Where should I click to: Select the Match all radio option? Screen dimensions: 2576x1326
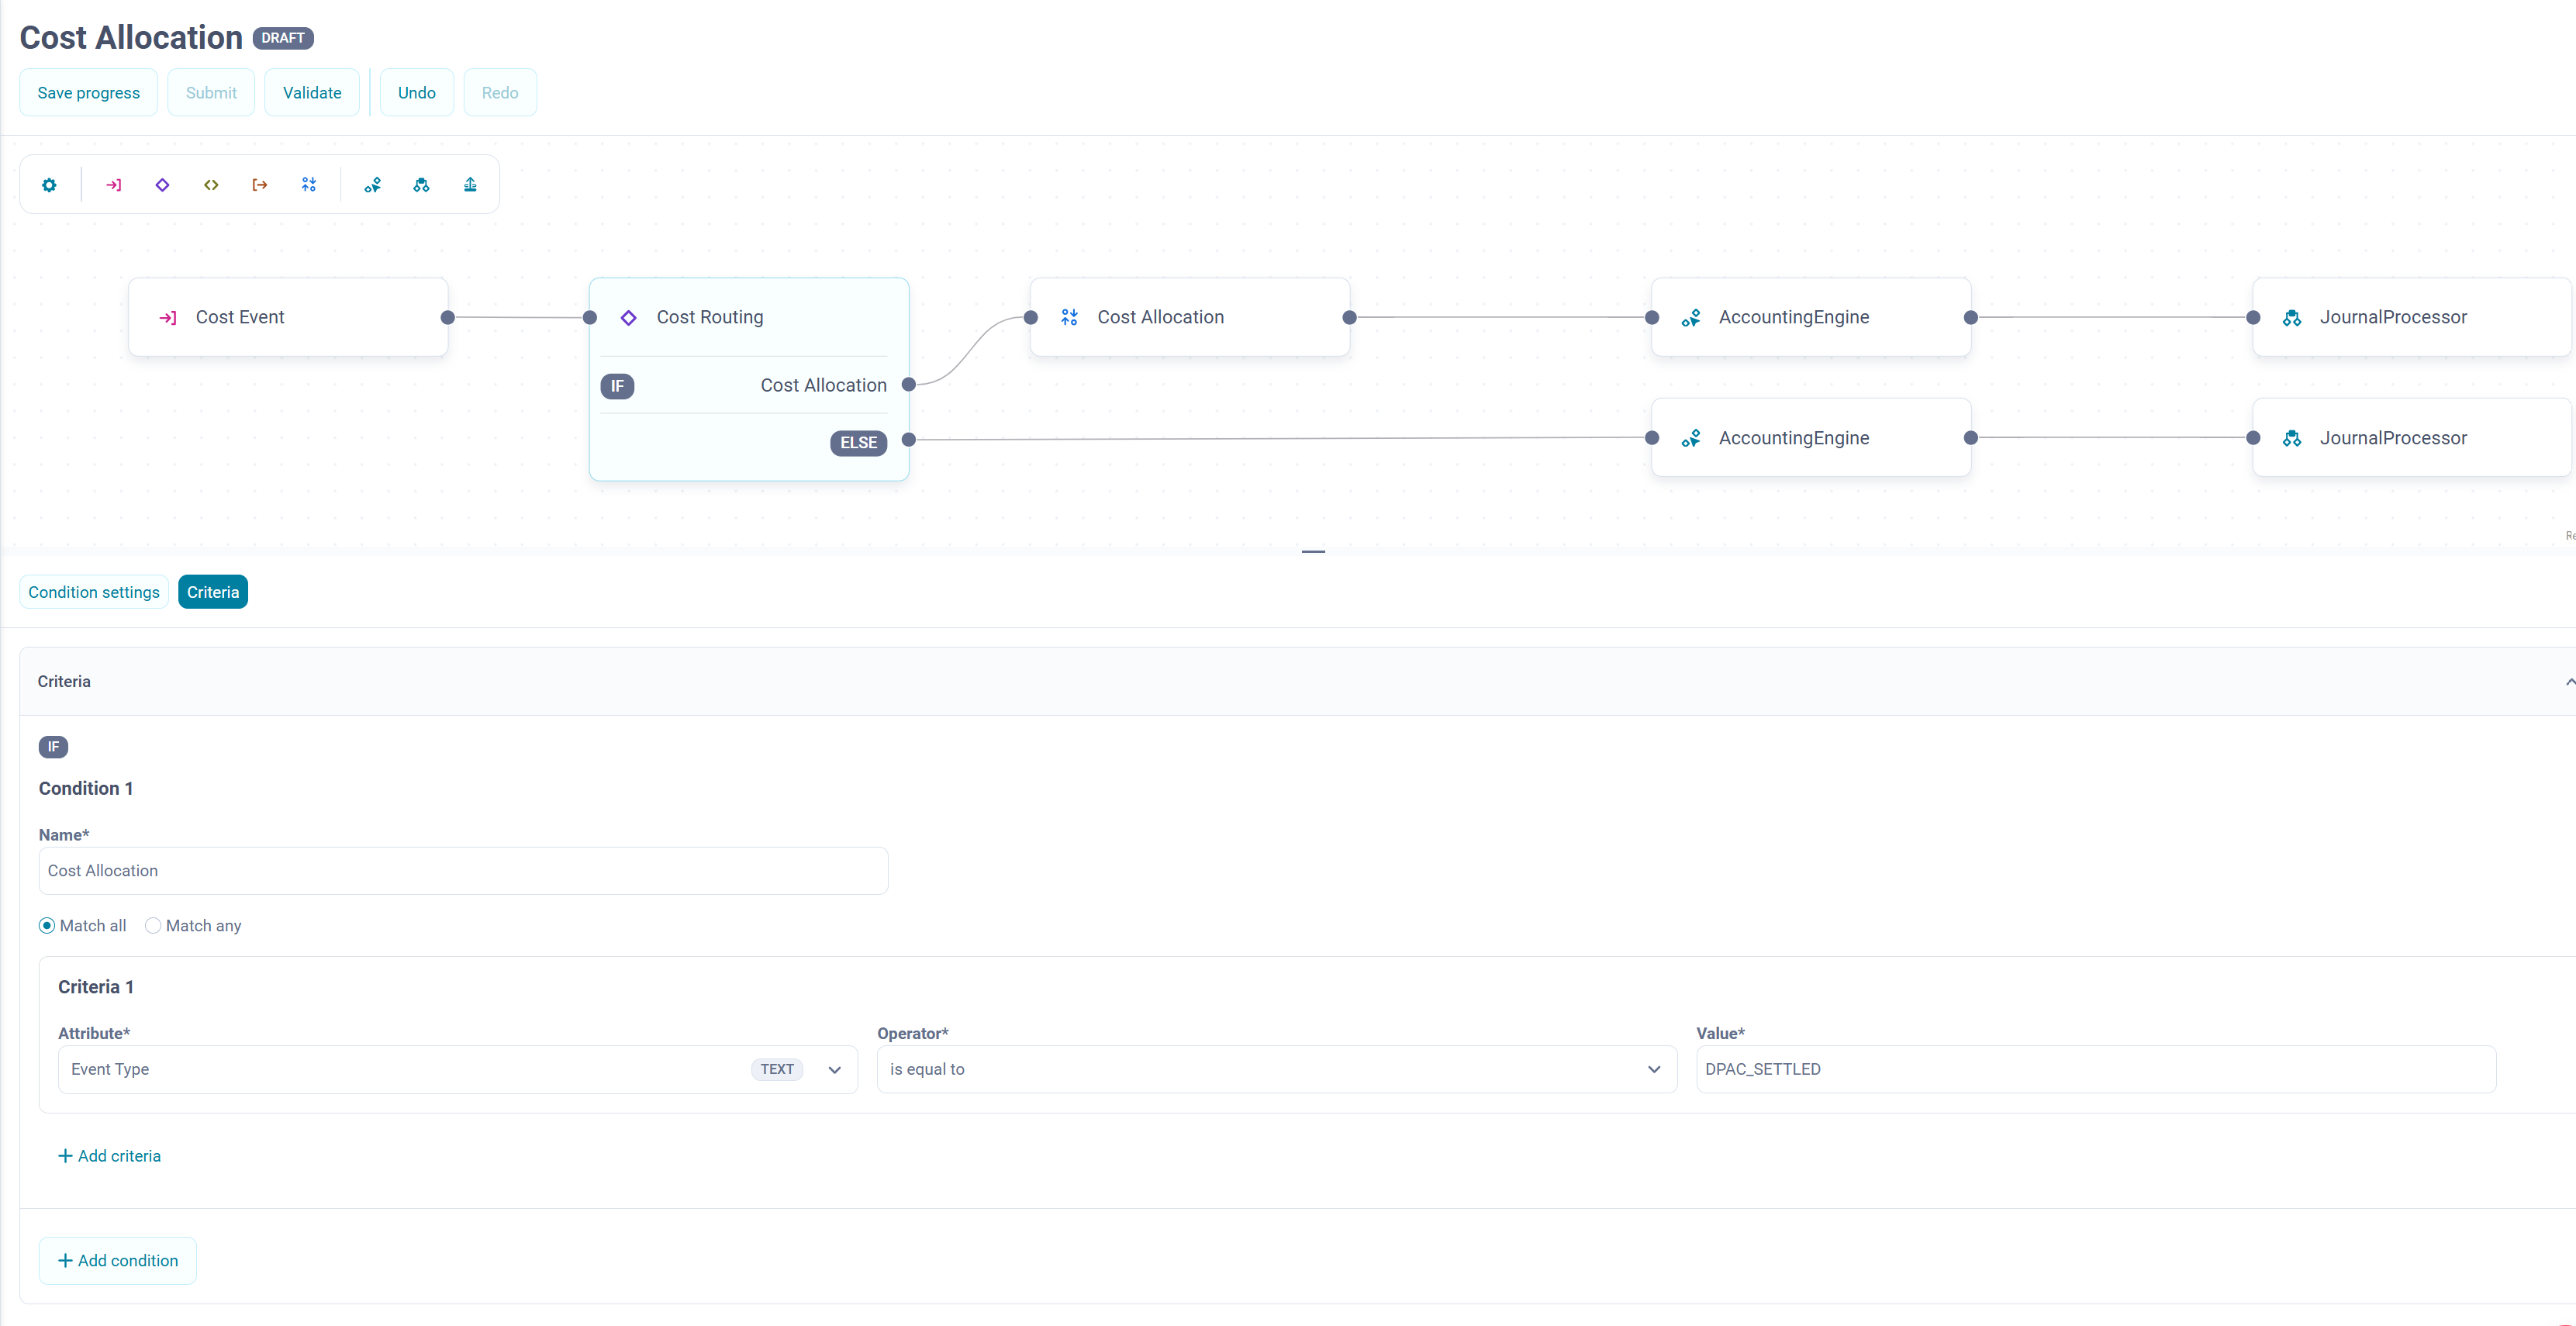[47, 926]
